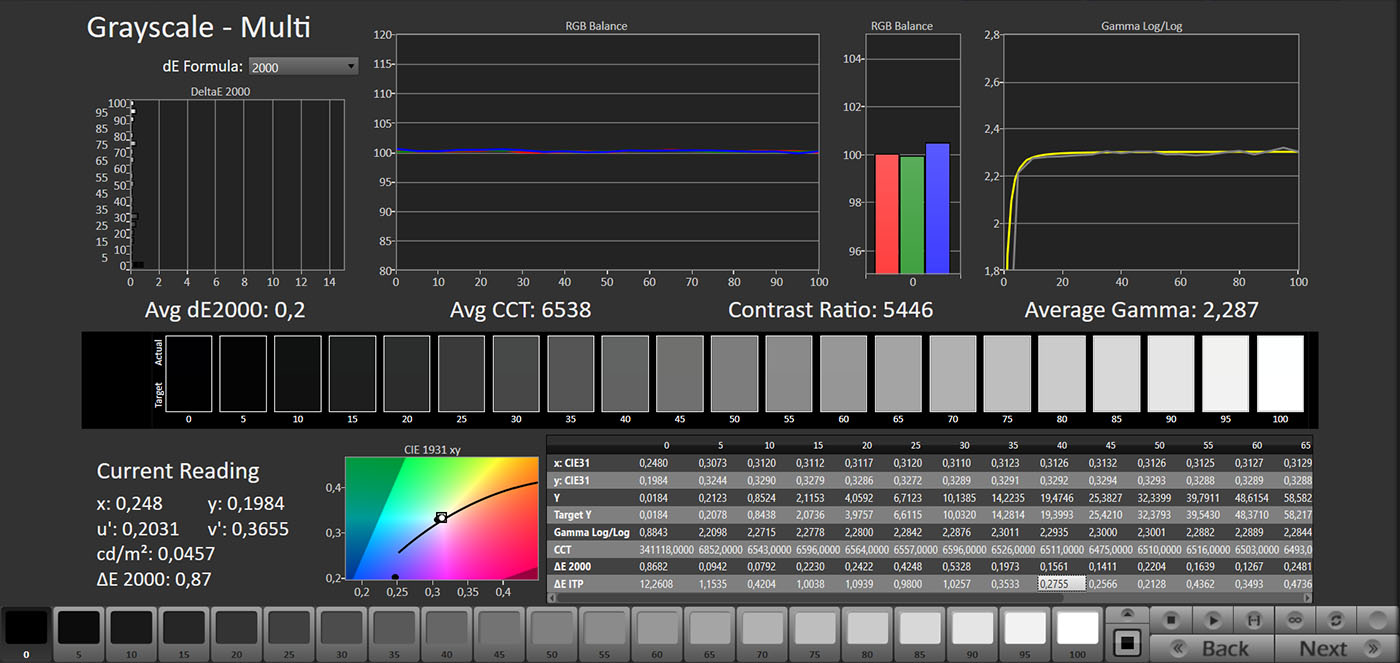Screen dimensions: 1400x663
Task: Click the Back navigation button
Action: tap(1211, 648)
